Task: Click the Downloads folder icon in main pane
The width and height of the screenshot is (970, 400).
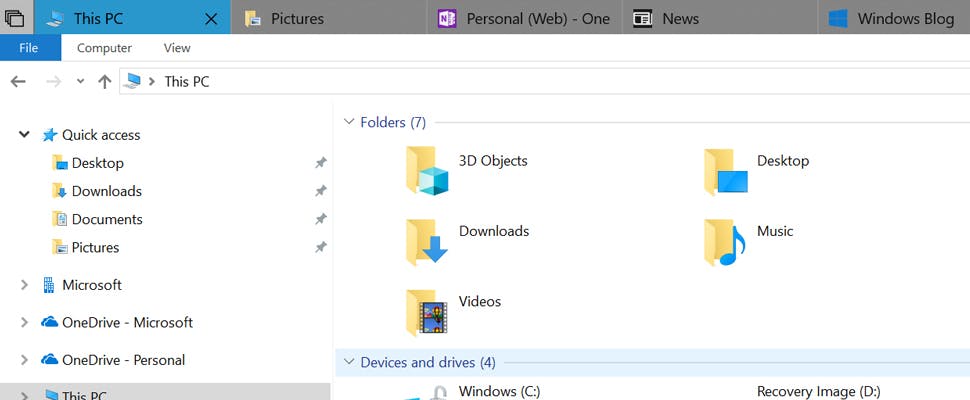Action: [426, 241]
